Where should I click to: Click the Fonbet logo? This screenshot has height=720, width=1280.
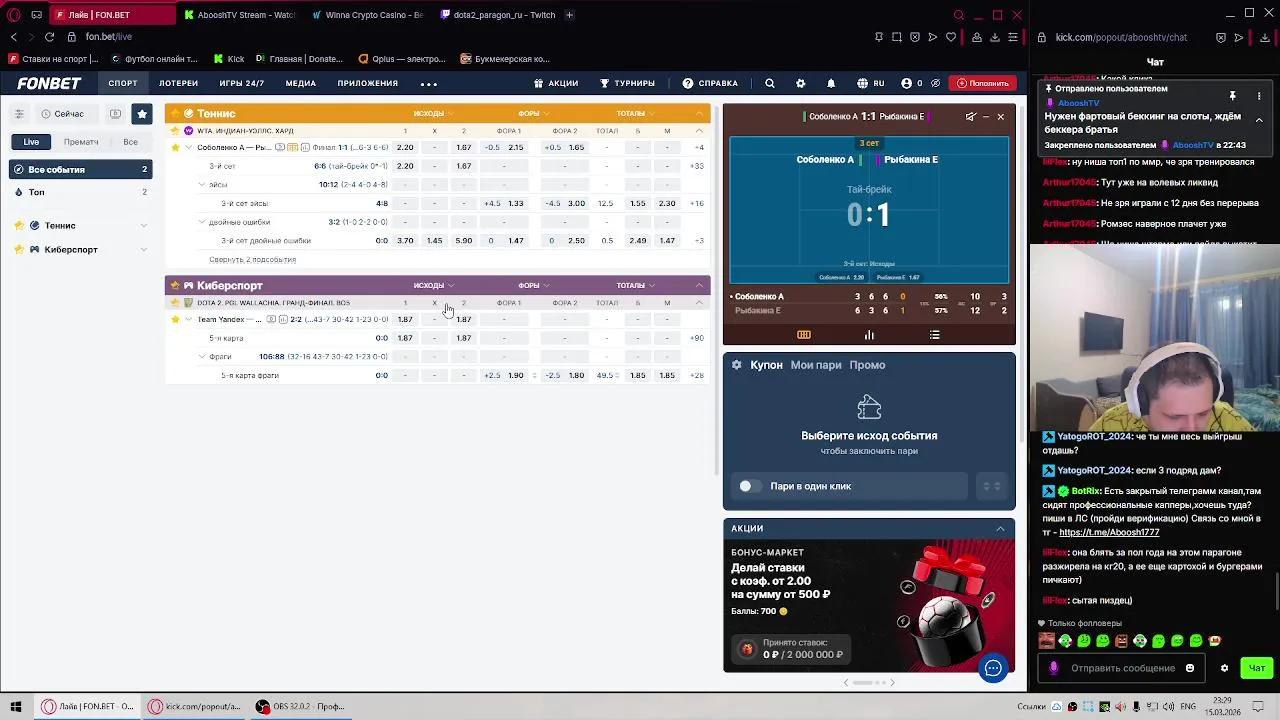(49, 83)
